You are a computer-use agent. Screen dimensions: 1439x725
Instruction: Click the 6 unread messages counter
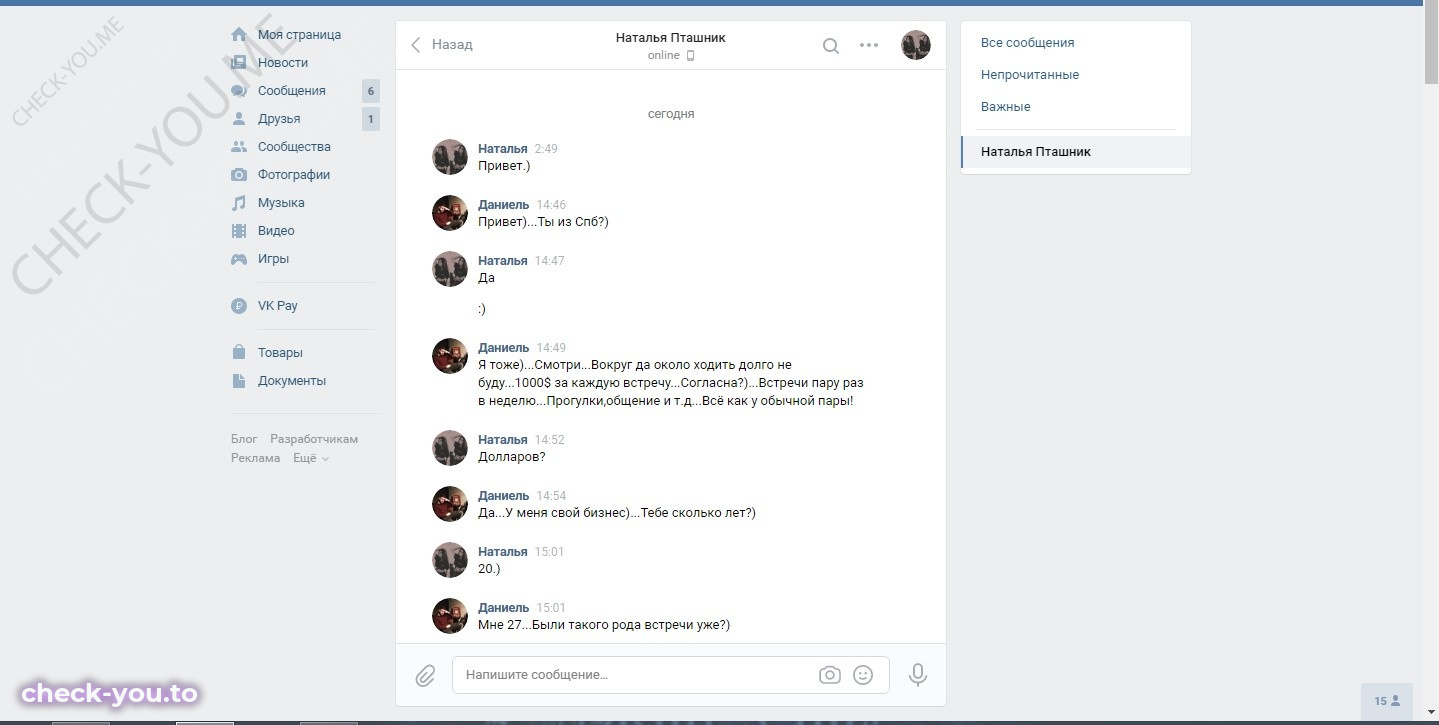[371, 91]
